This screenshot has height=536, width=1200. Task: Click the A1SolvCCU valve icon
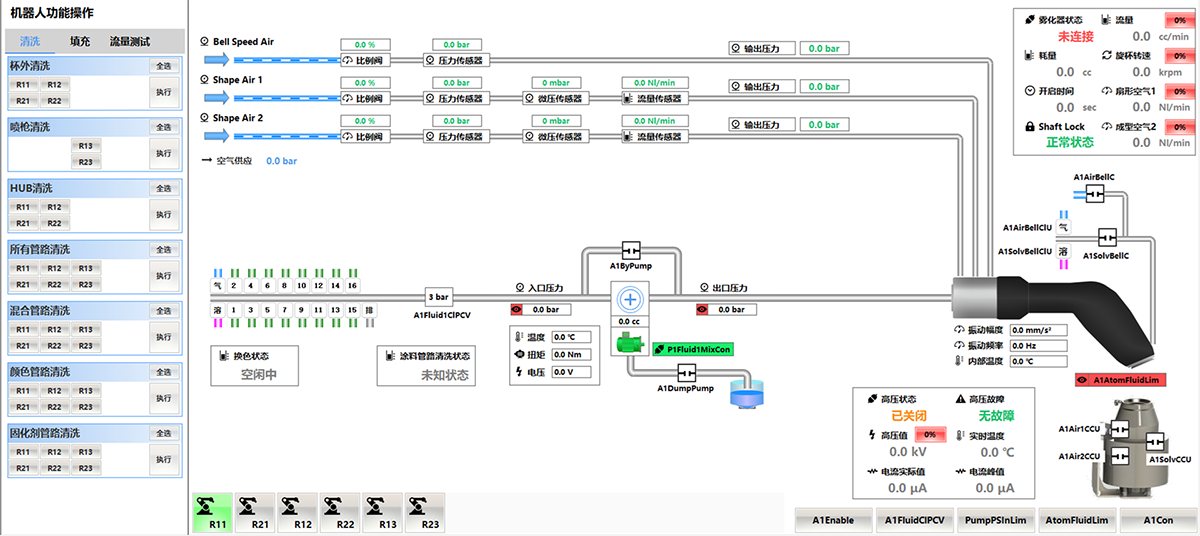pyautogui.click(x=1154, y=441)
